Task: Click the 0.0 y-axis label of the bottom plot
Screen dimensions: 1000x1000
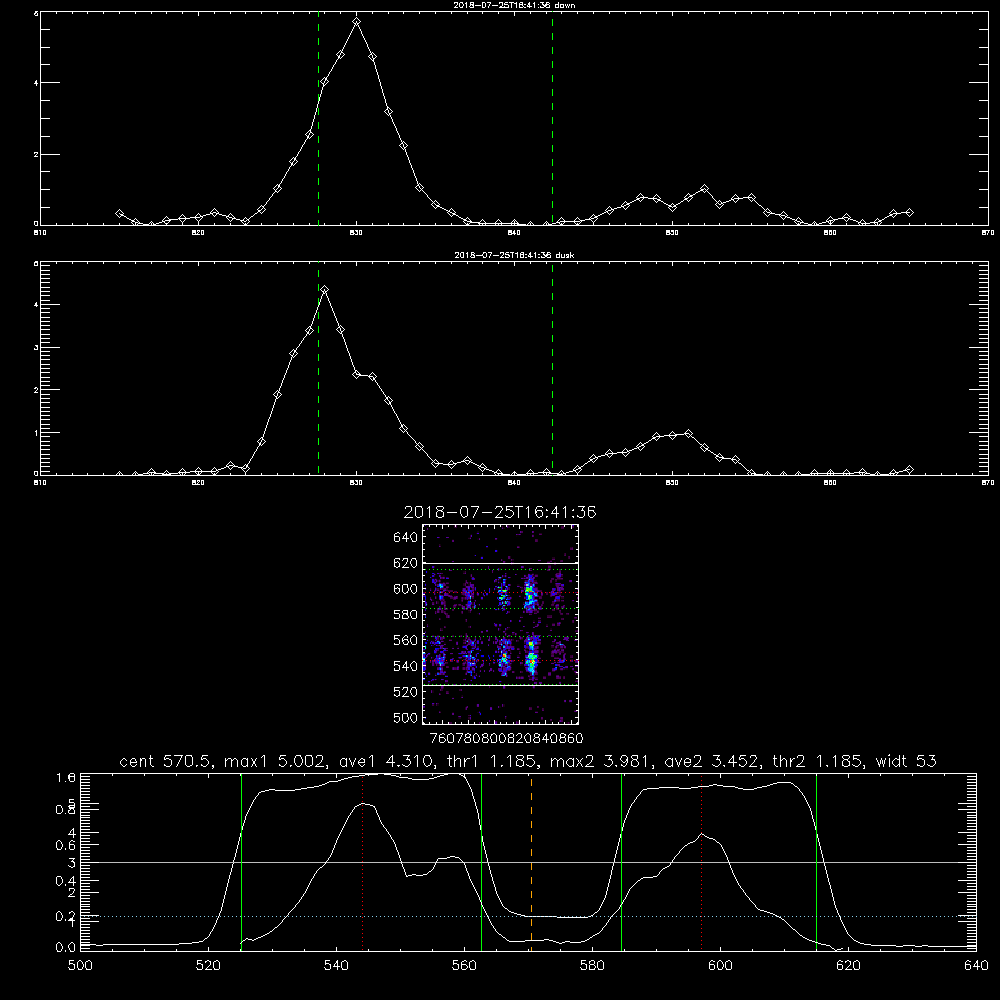Action: point(66,947)
